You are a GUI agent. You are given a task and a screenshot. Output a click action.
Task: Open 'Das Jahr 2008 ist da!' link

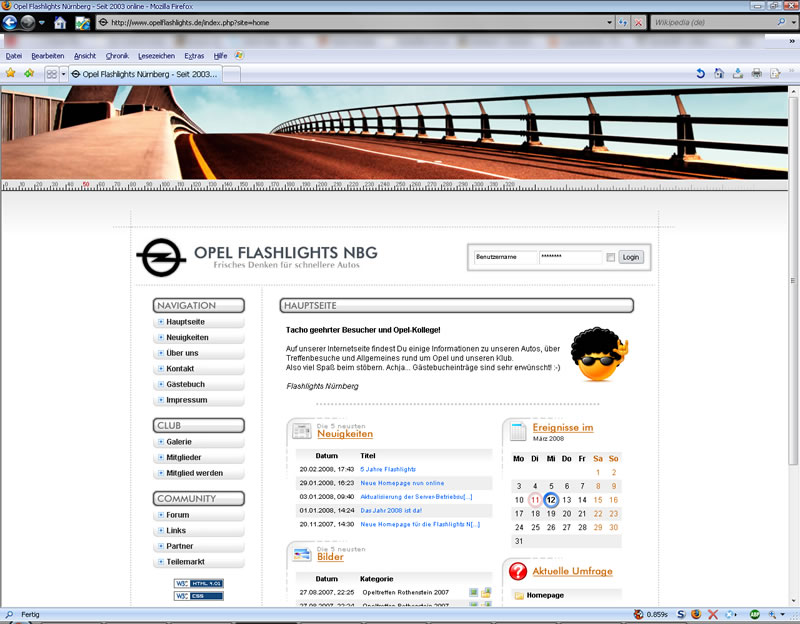tap(391, 510)
